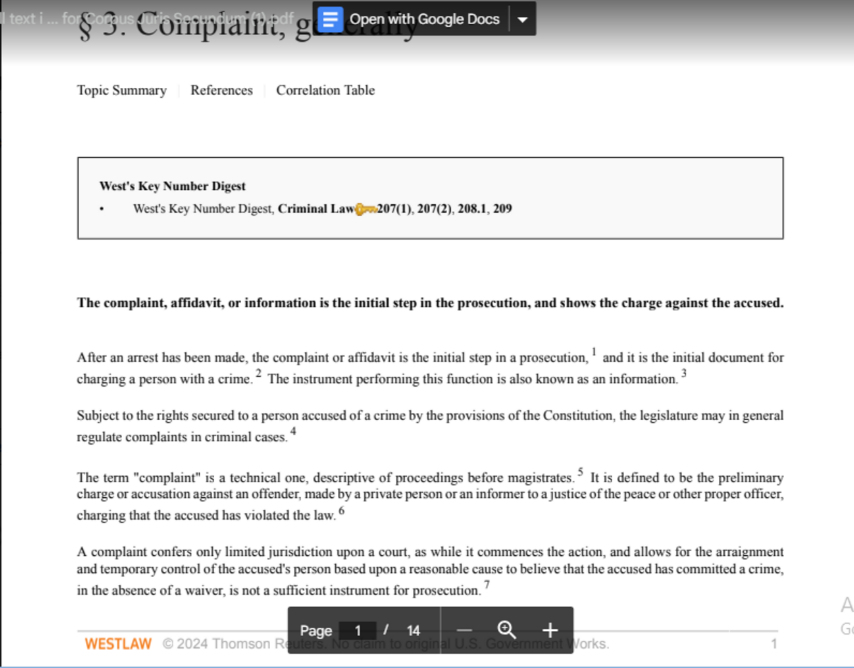Open footnote 4 after 'complaints in criminal cases'
Screen dimensions: 854x668
[x=293, y=431]
